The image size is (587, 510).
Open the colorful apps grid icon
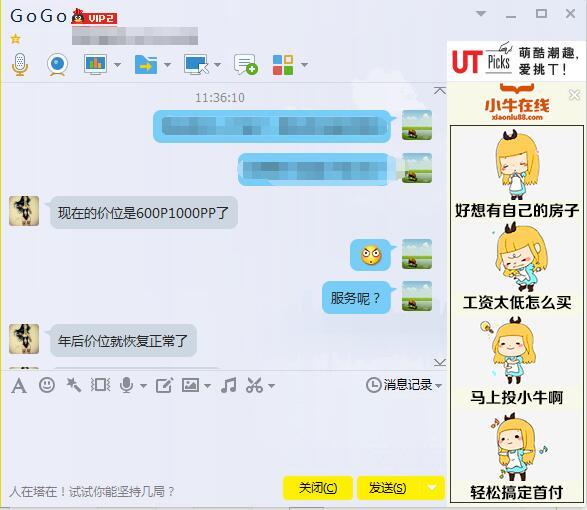(283, 65)
